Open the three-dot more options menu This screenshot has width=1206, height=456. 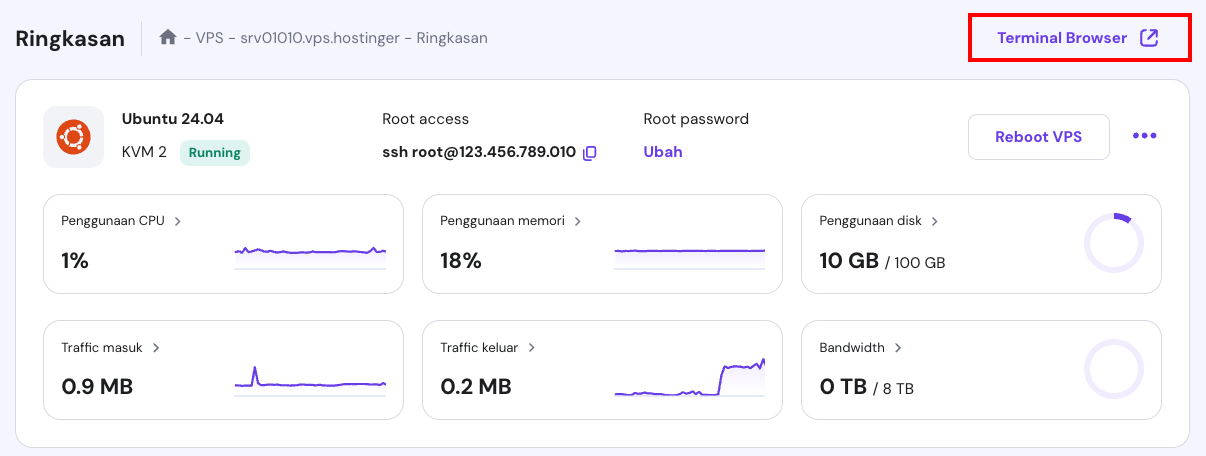tap(1144, 137)
